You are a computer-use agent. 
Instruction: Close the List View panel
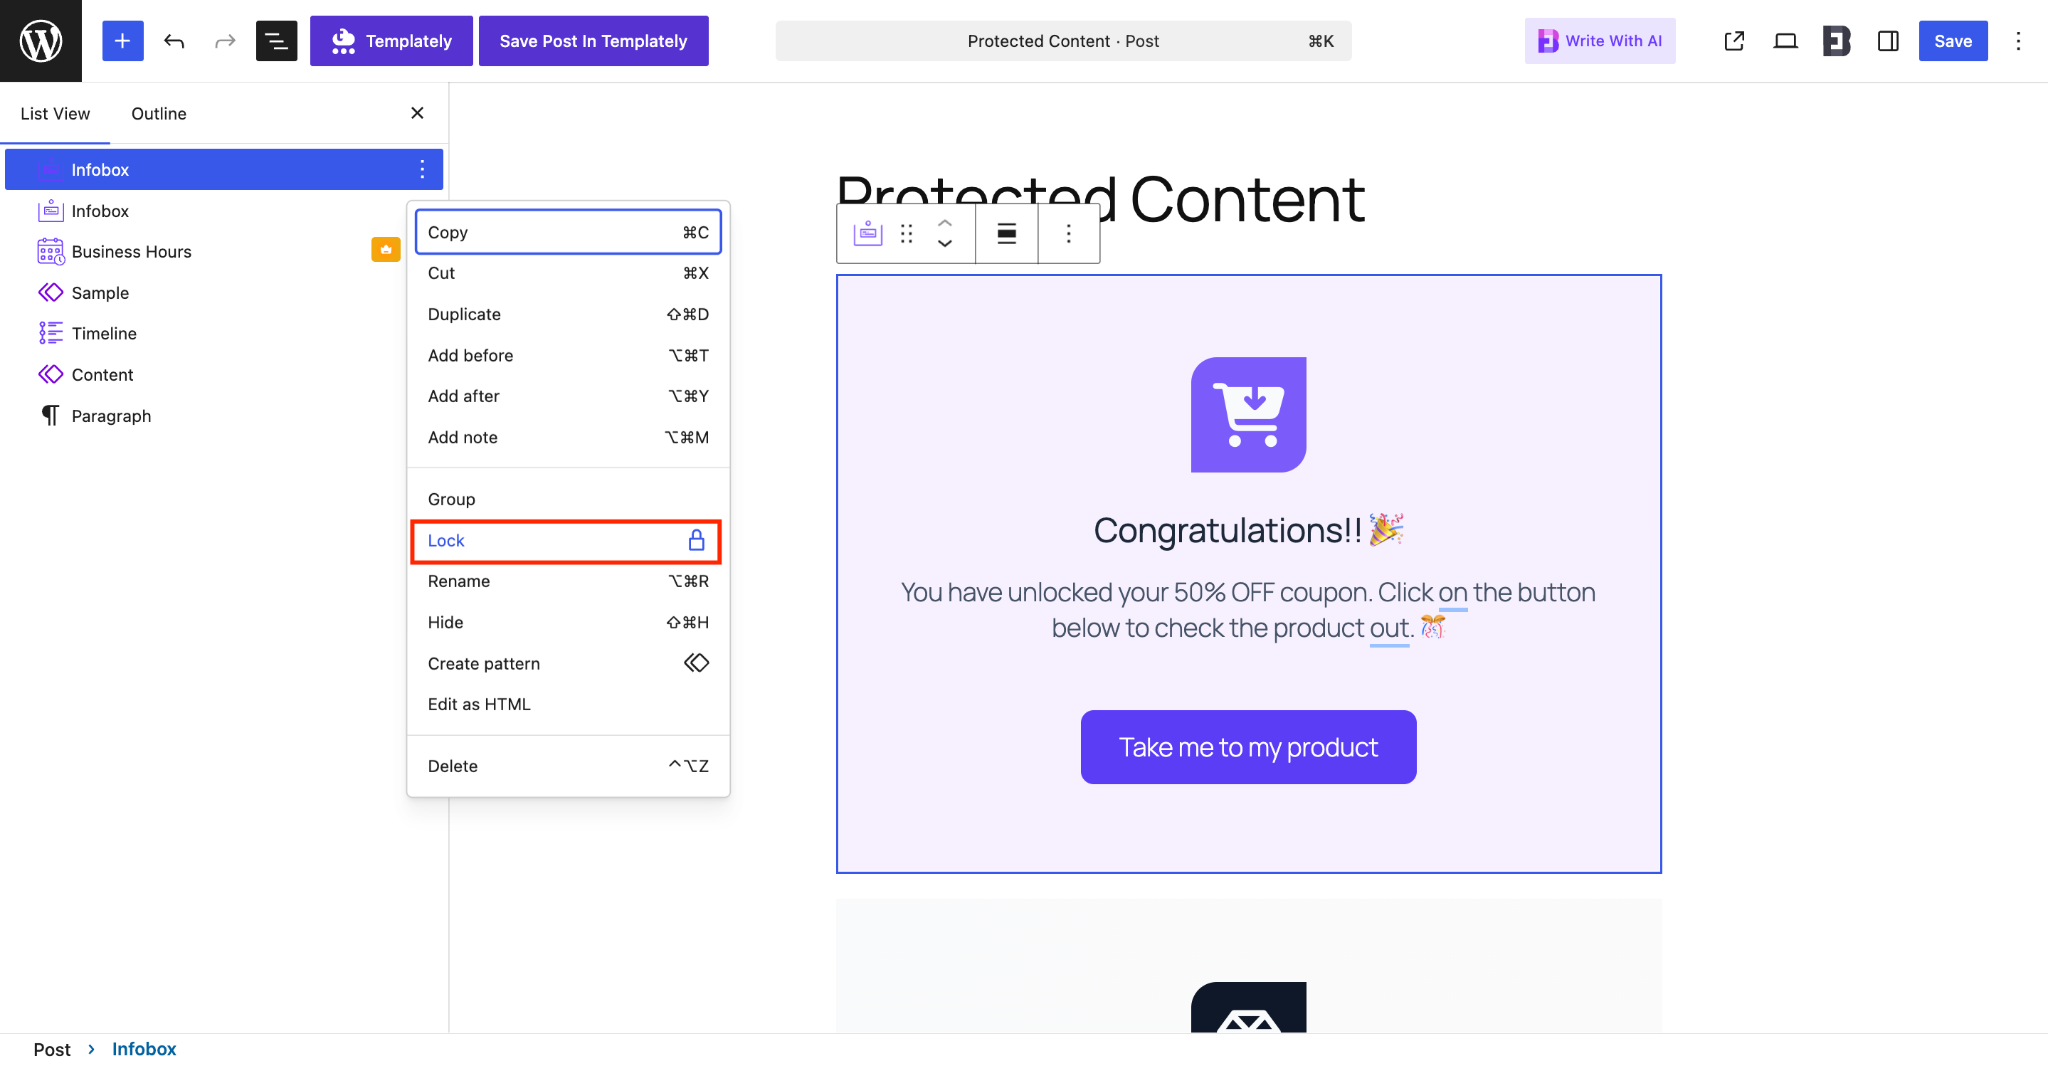tap(417, 113)
